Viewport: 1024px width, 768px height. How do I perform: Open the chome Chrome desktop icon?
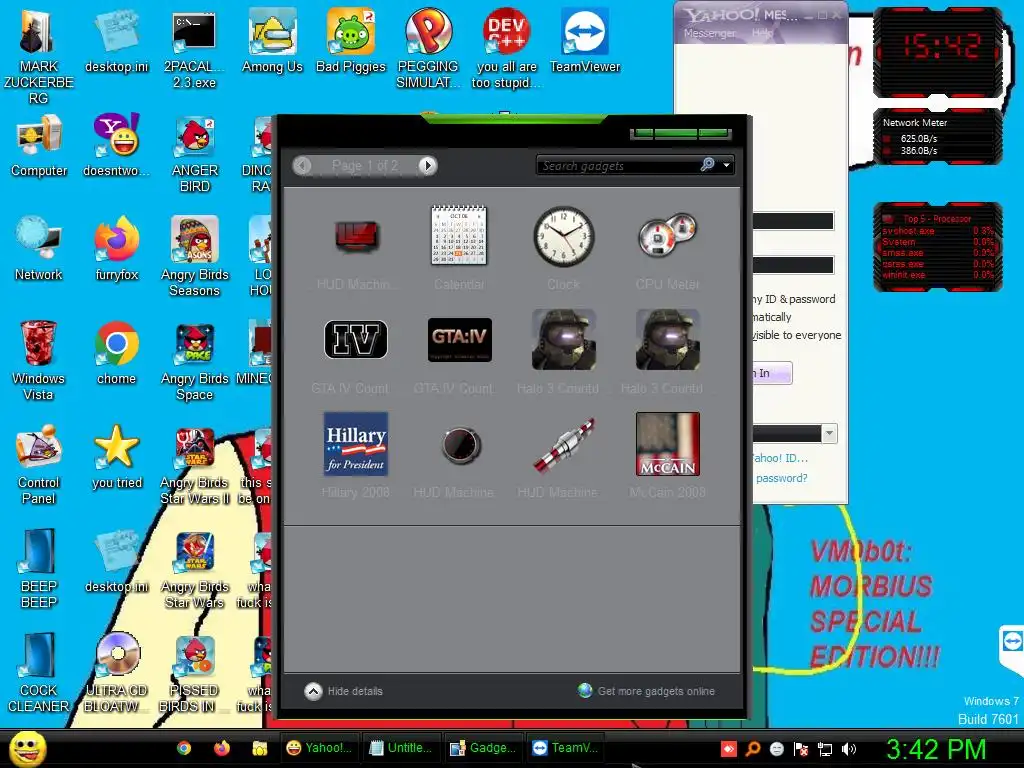click(x=116, y=355)
